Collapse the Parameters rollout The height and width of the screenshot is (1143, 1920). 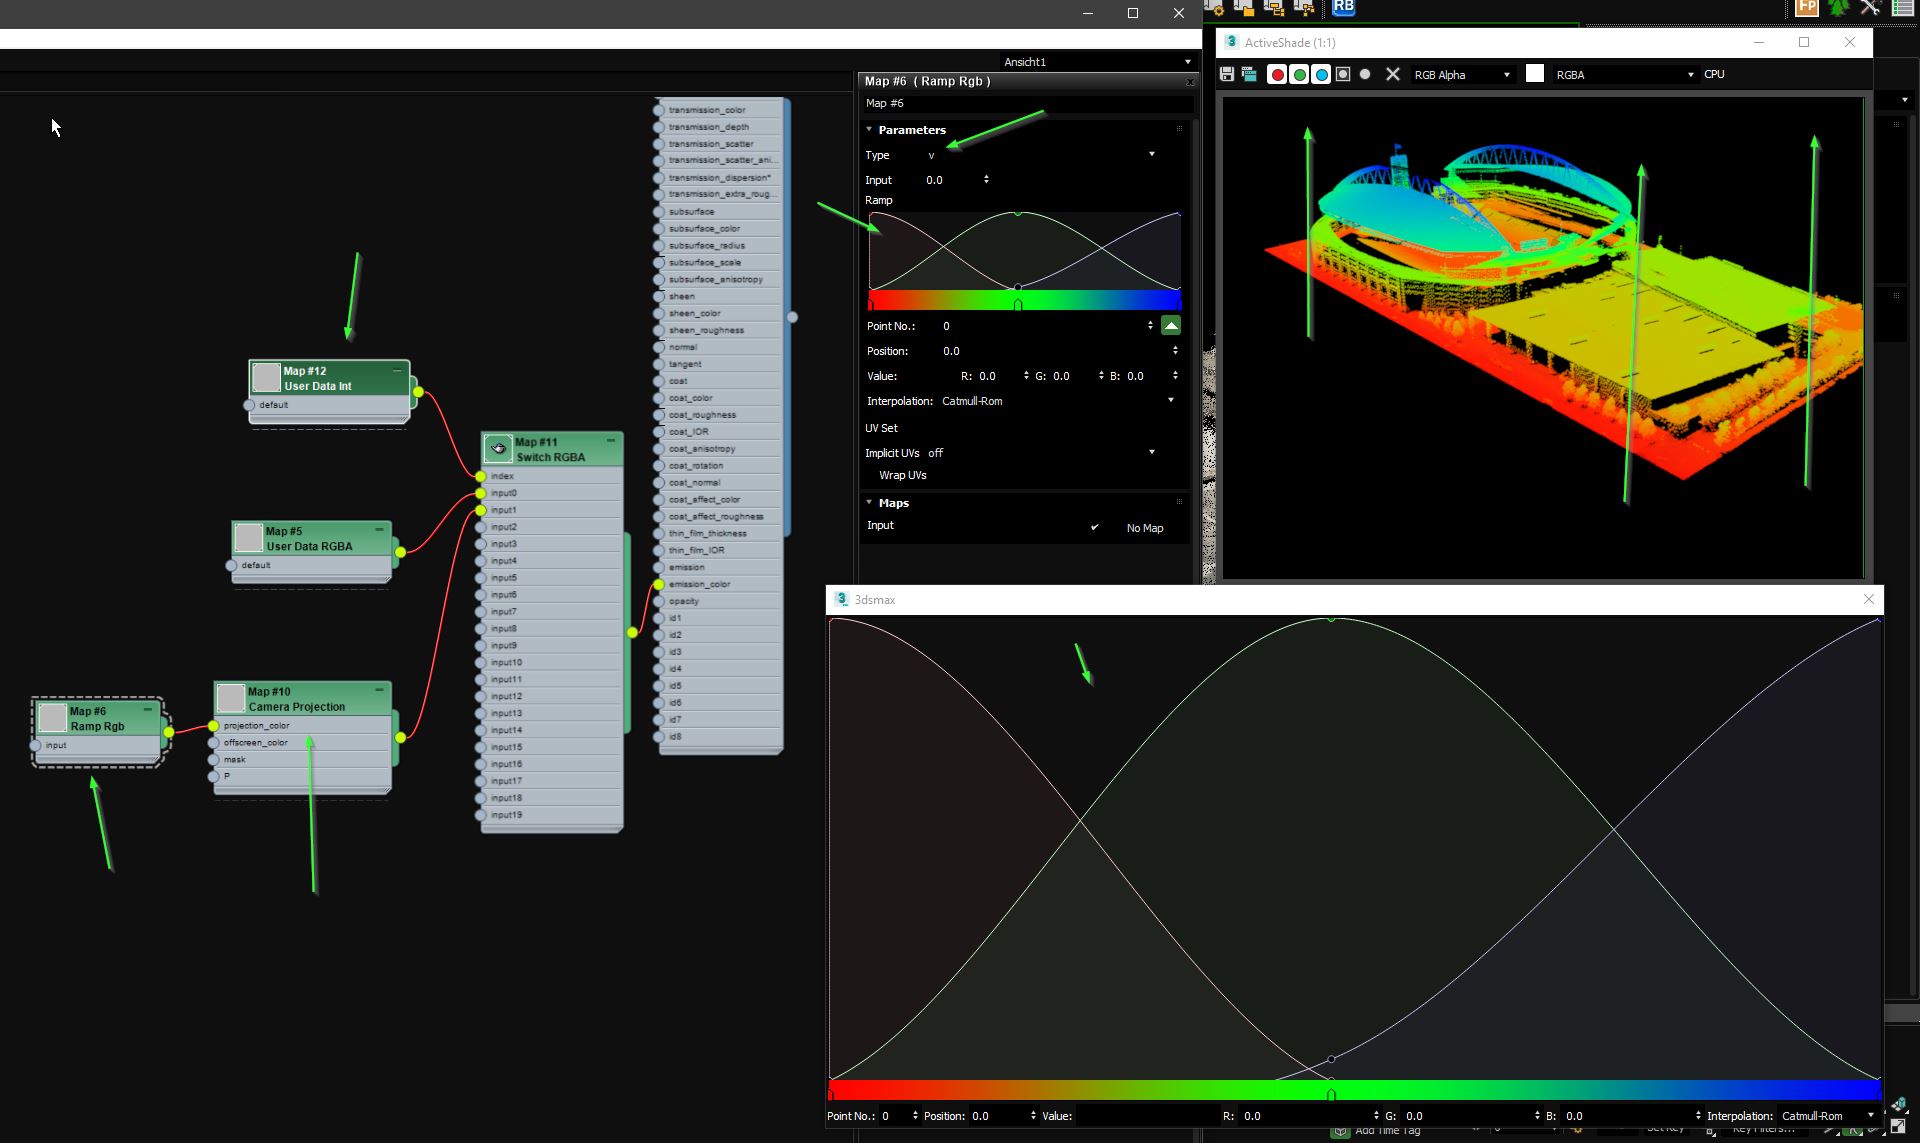[x=869, y=129]
